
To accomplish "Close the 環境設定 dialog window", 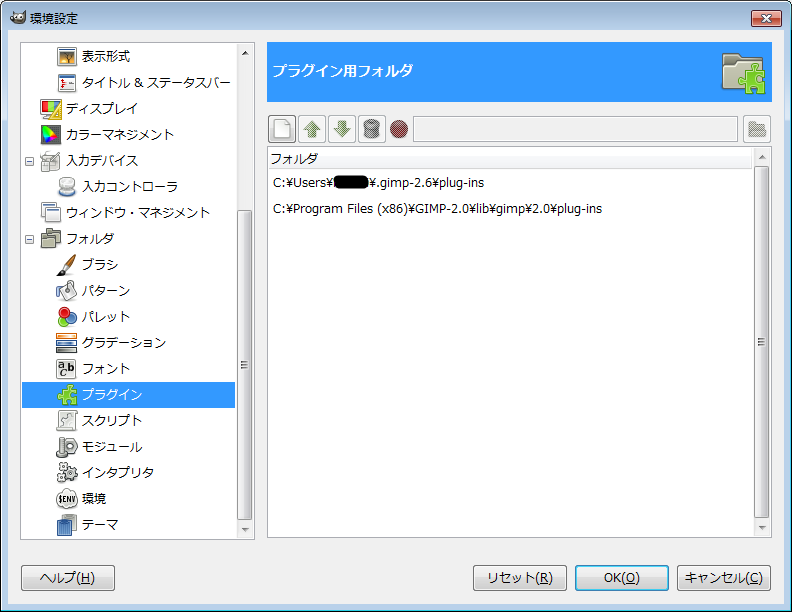I will 766,19.
